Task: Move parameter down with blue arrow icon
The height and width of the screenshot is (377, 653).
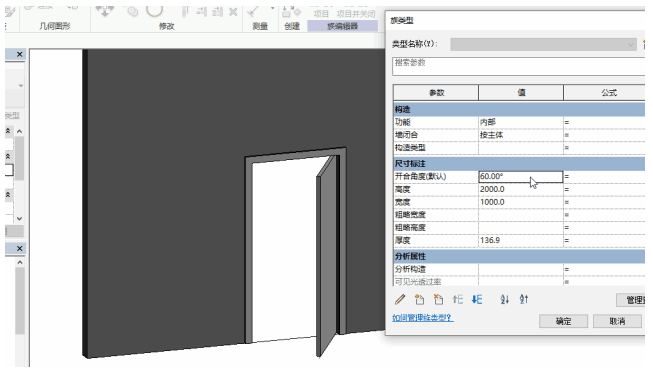Action: click(x=477, y=299)
